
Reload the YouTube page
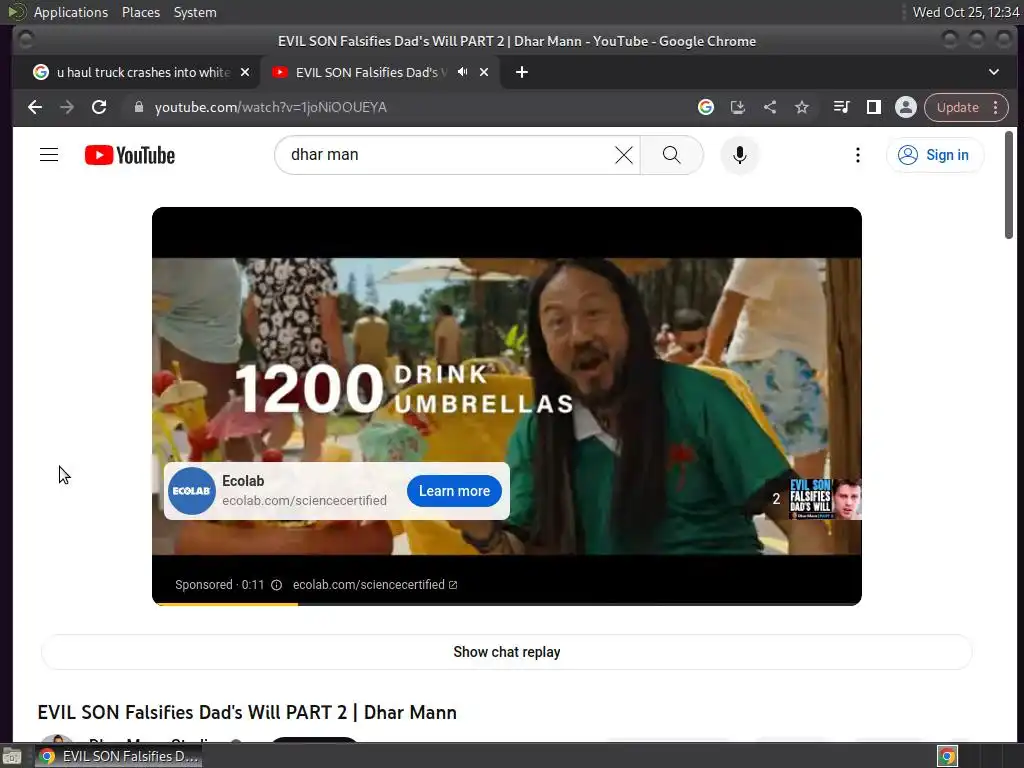(99, 107)
